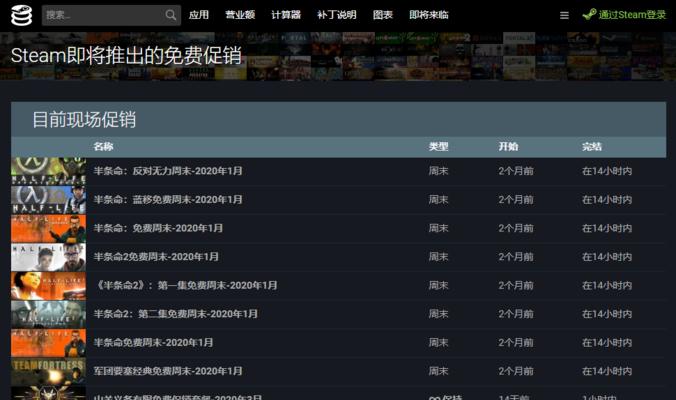Sort by the 完结 column header
Image resolution: width=676 pixels, height=400 pixels.
[592, 147]
